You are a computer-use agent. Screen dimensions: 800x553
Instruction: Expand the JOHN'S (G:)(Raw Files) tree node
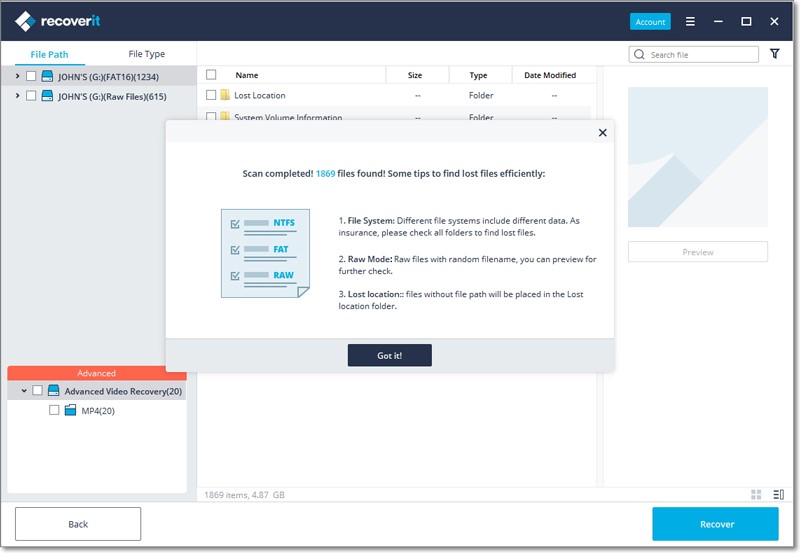click(17, 95)
